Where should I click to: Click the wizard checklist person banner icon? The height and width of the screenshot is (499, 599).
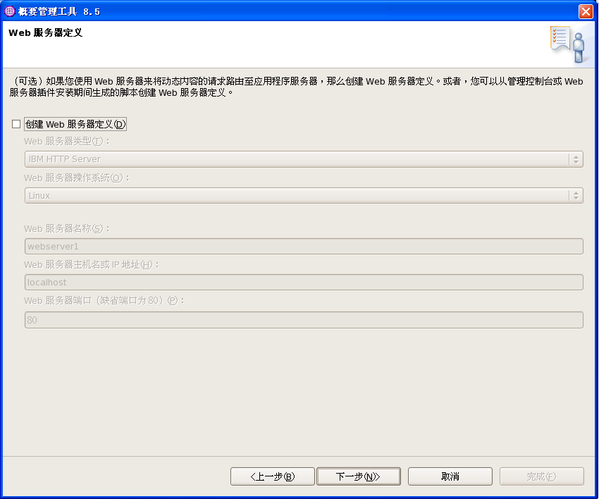568,44
